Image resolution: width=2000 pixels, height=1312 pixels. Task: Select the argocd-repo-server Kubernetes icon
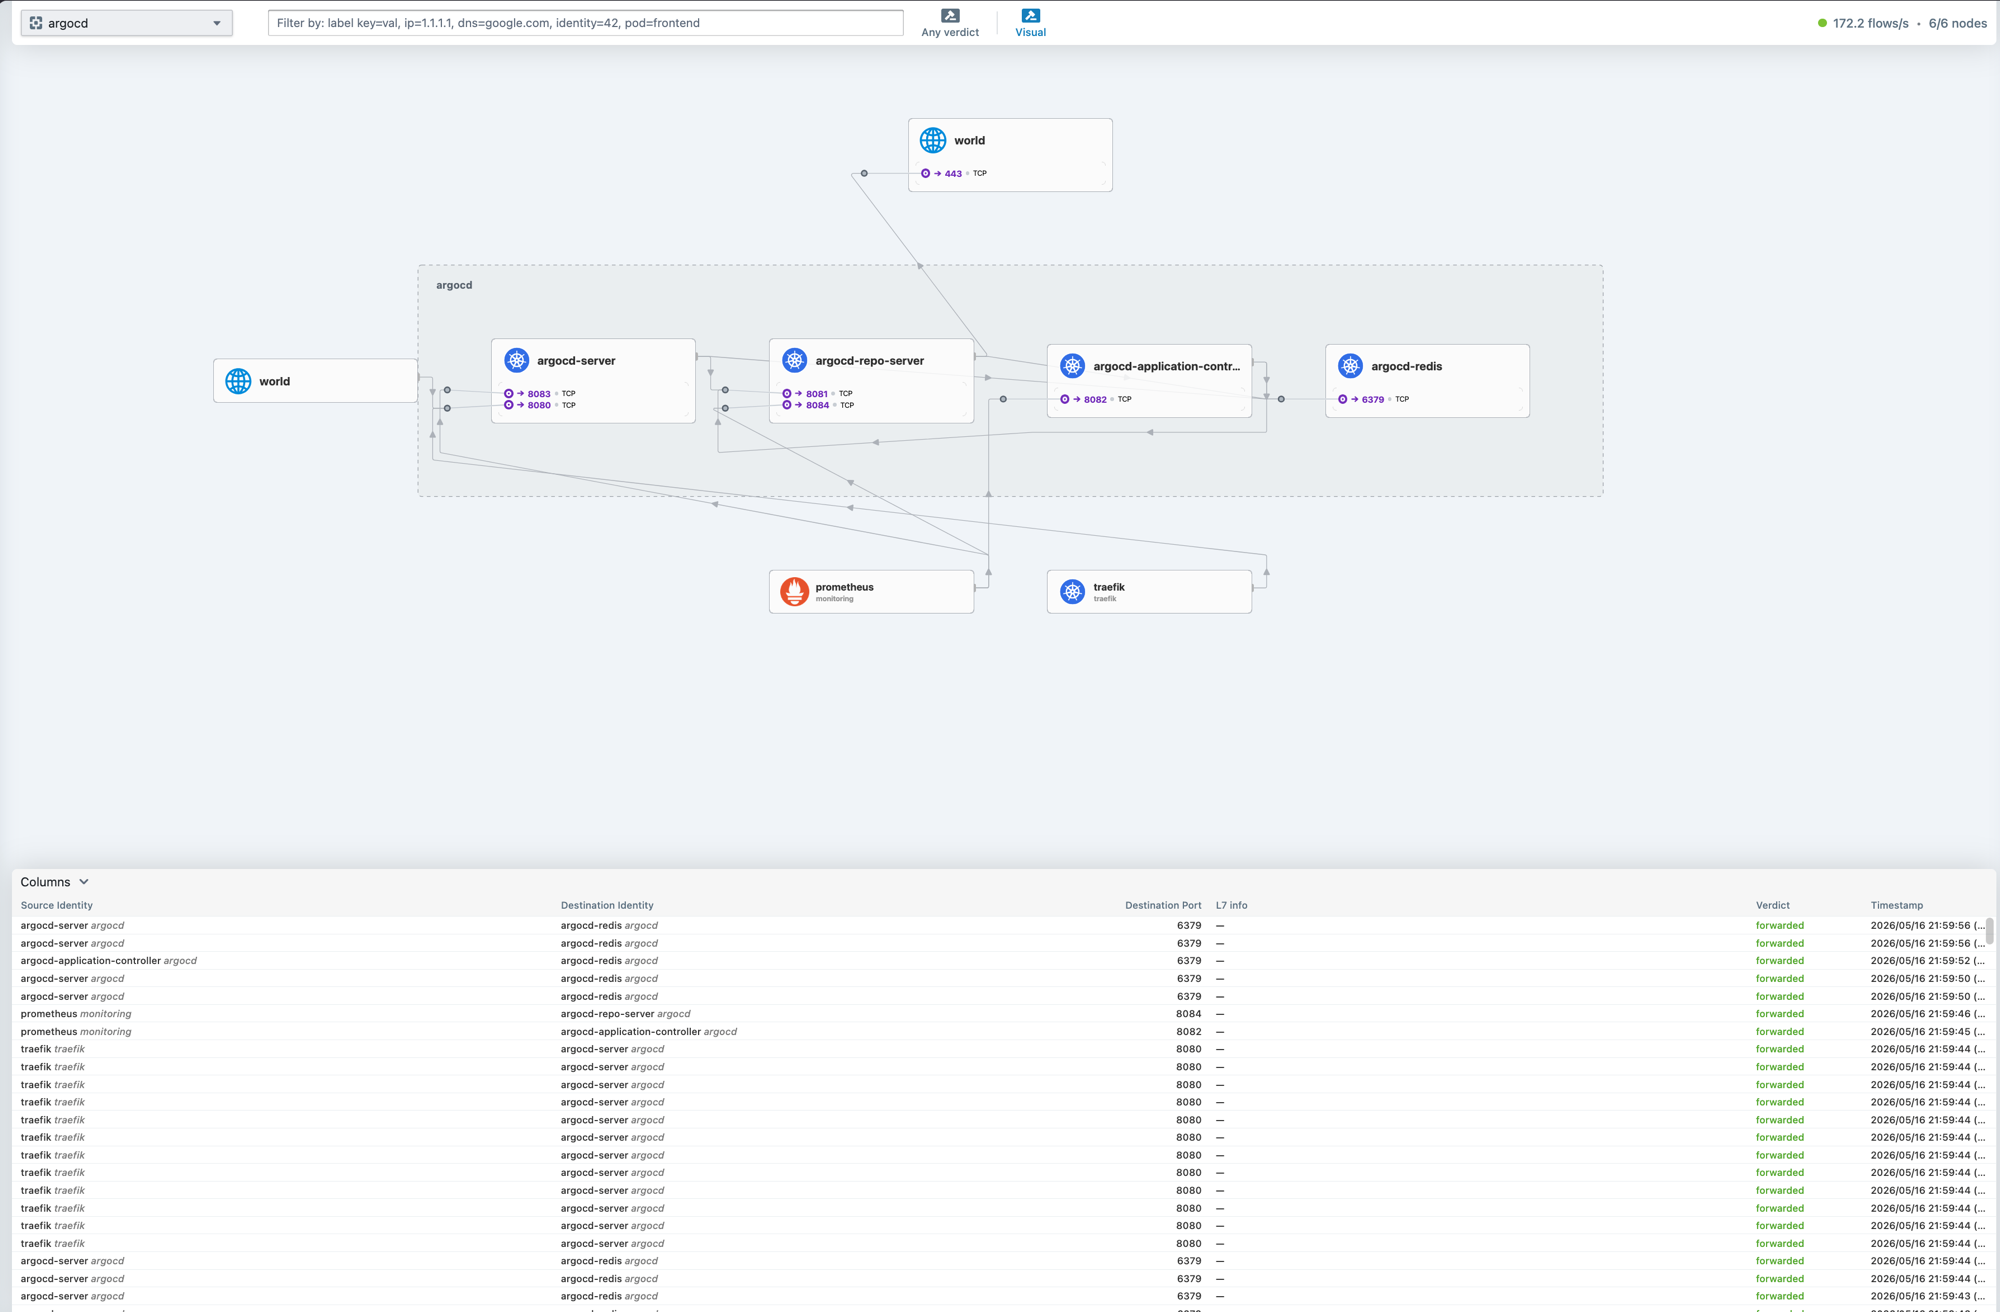794,361
